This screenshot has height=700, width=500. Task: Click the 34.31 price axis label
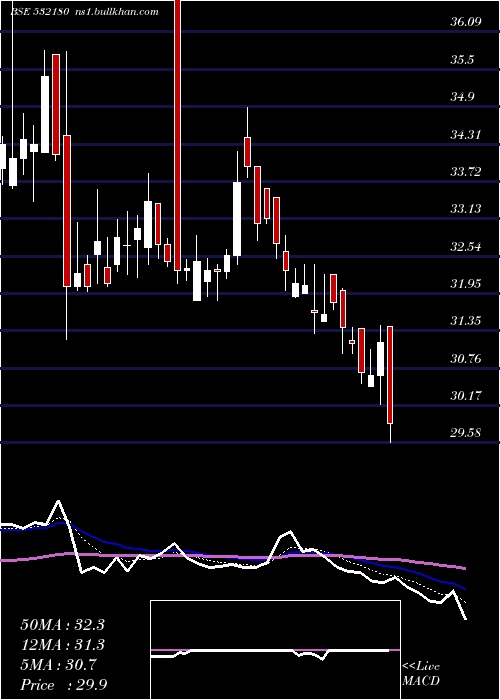pos(466,134)
